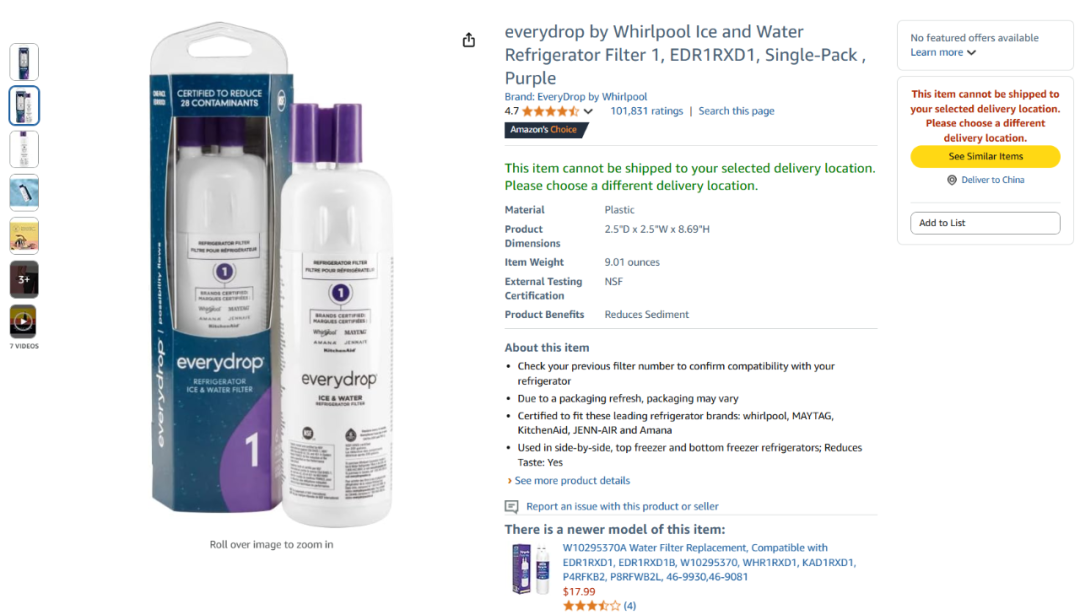The width and height of the screenshot is (1080, 615).
Task: Open the 101,831 ratings link
Action: tap(646, 111)
